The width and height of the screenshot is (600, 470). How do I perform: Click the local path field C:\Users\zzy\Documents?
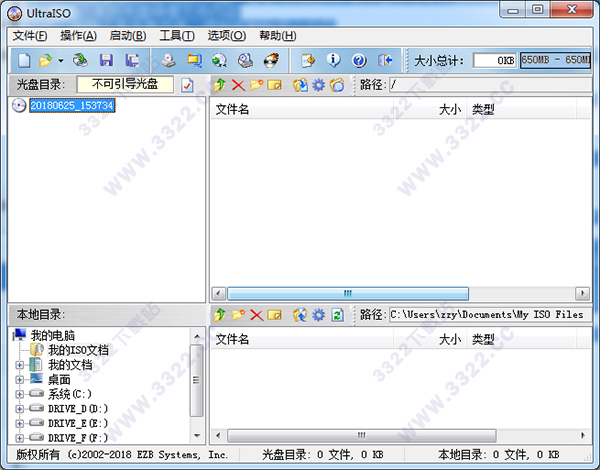[x=491, y=315]
